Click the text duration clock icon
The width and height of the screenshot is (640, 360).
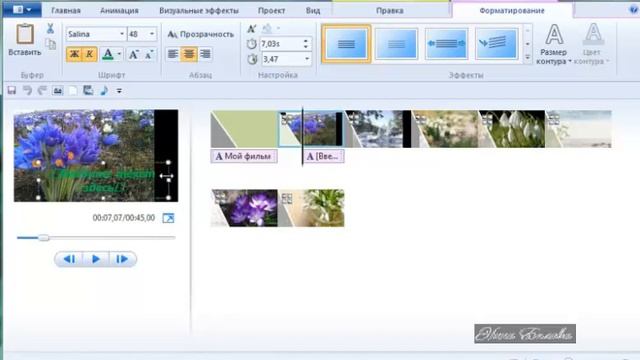click(252, 59)
